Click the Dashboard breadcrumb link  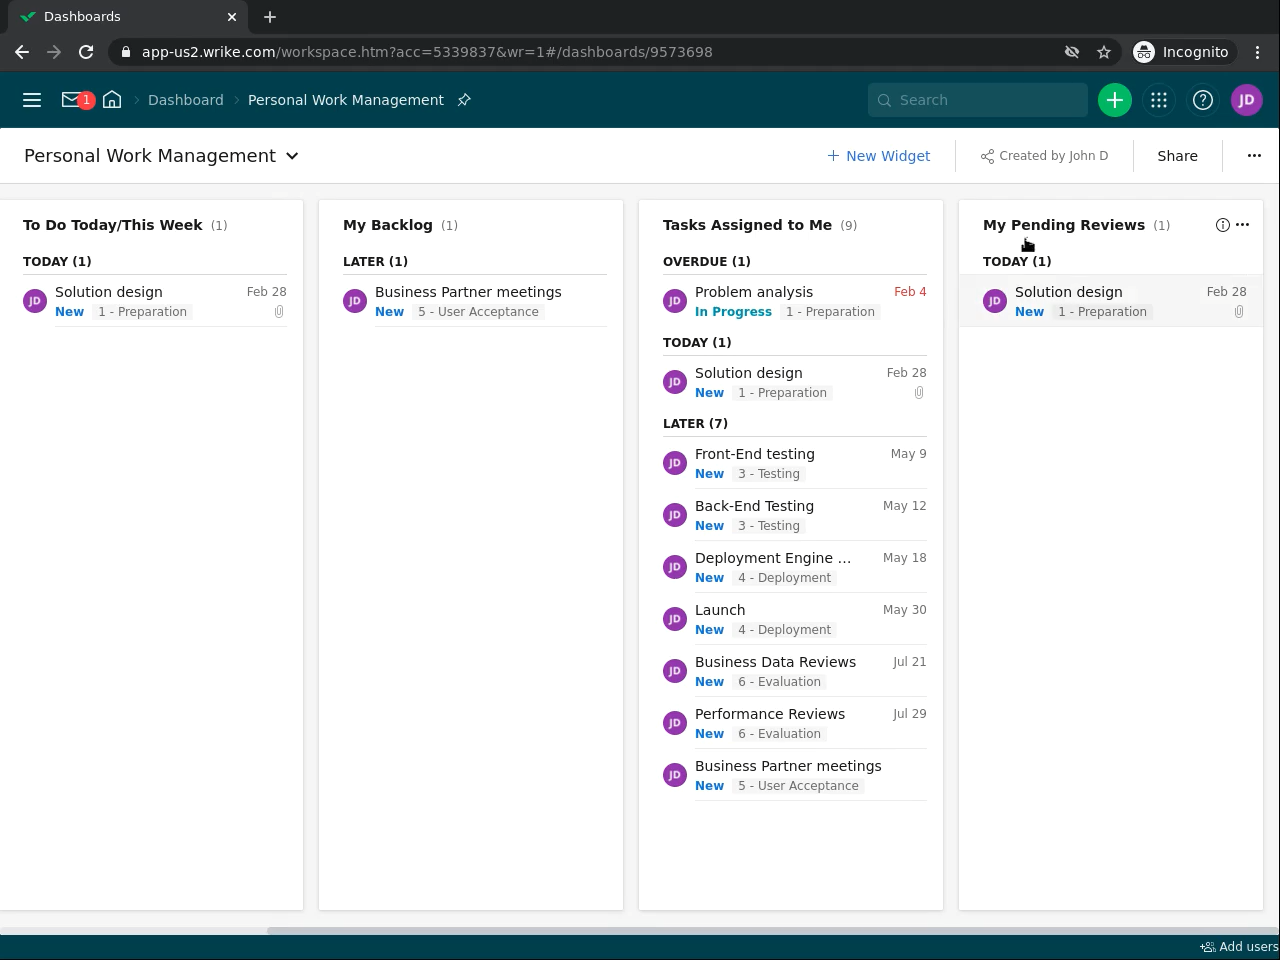[x=185, y=100]
